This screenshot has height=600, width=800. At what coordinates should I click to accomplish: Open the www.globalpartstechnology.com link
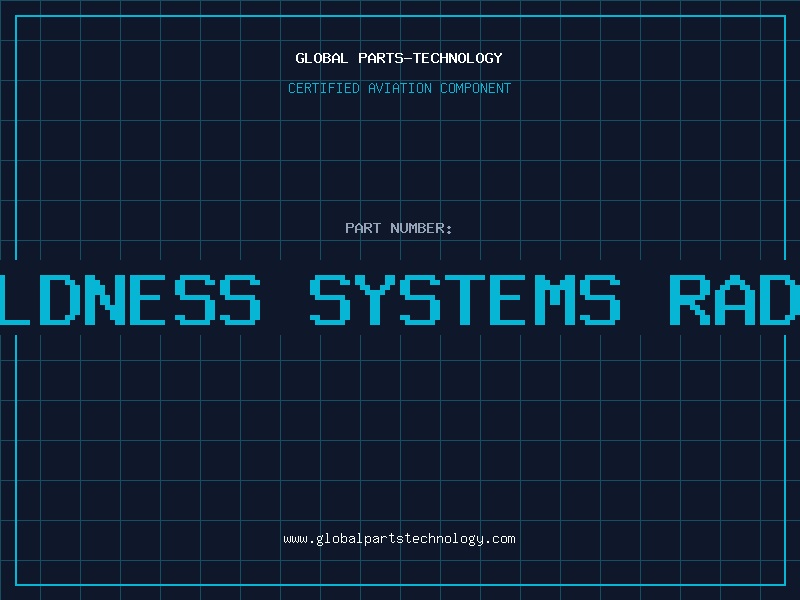tap(399, 539)
